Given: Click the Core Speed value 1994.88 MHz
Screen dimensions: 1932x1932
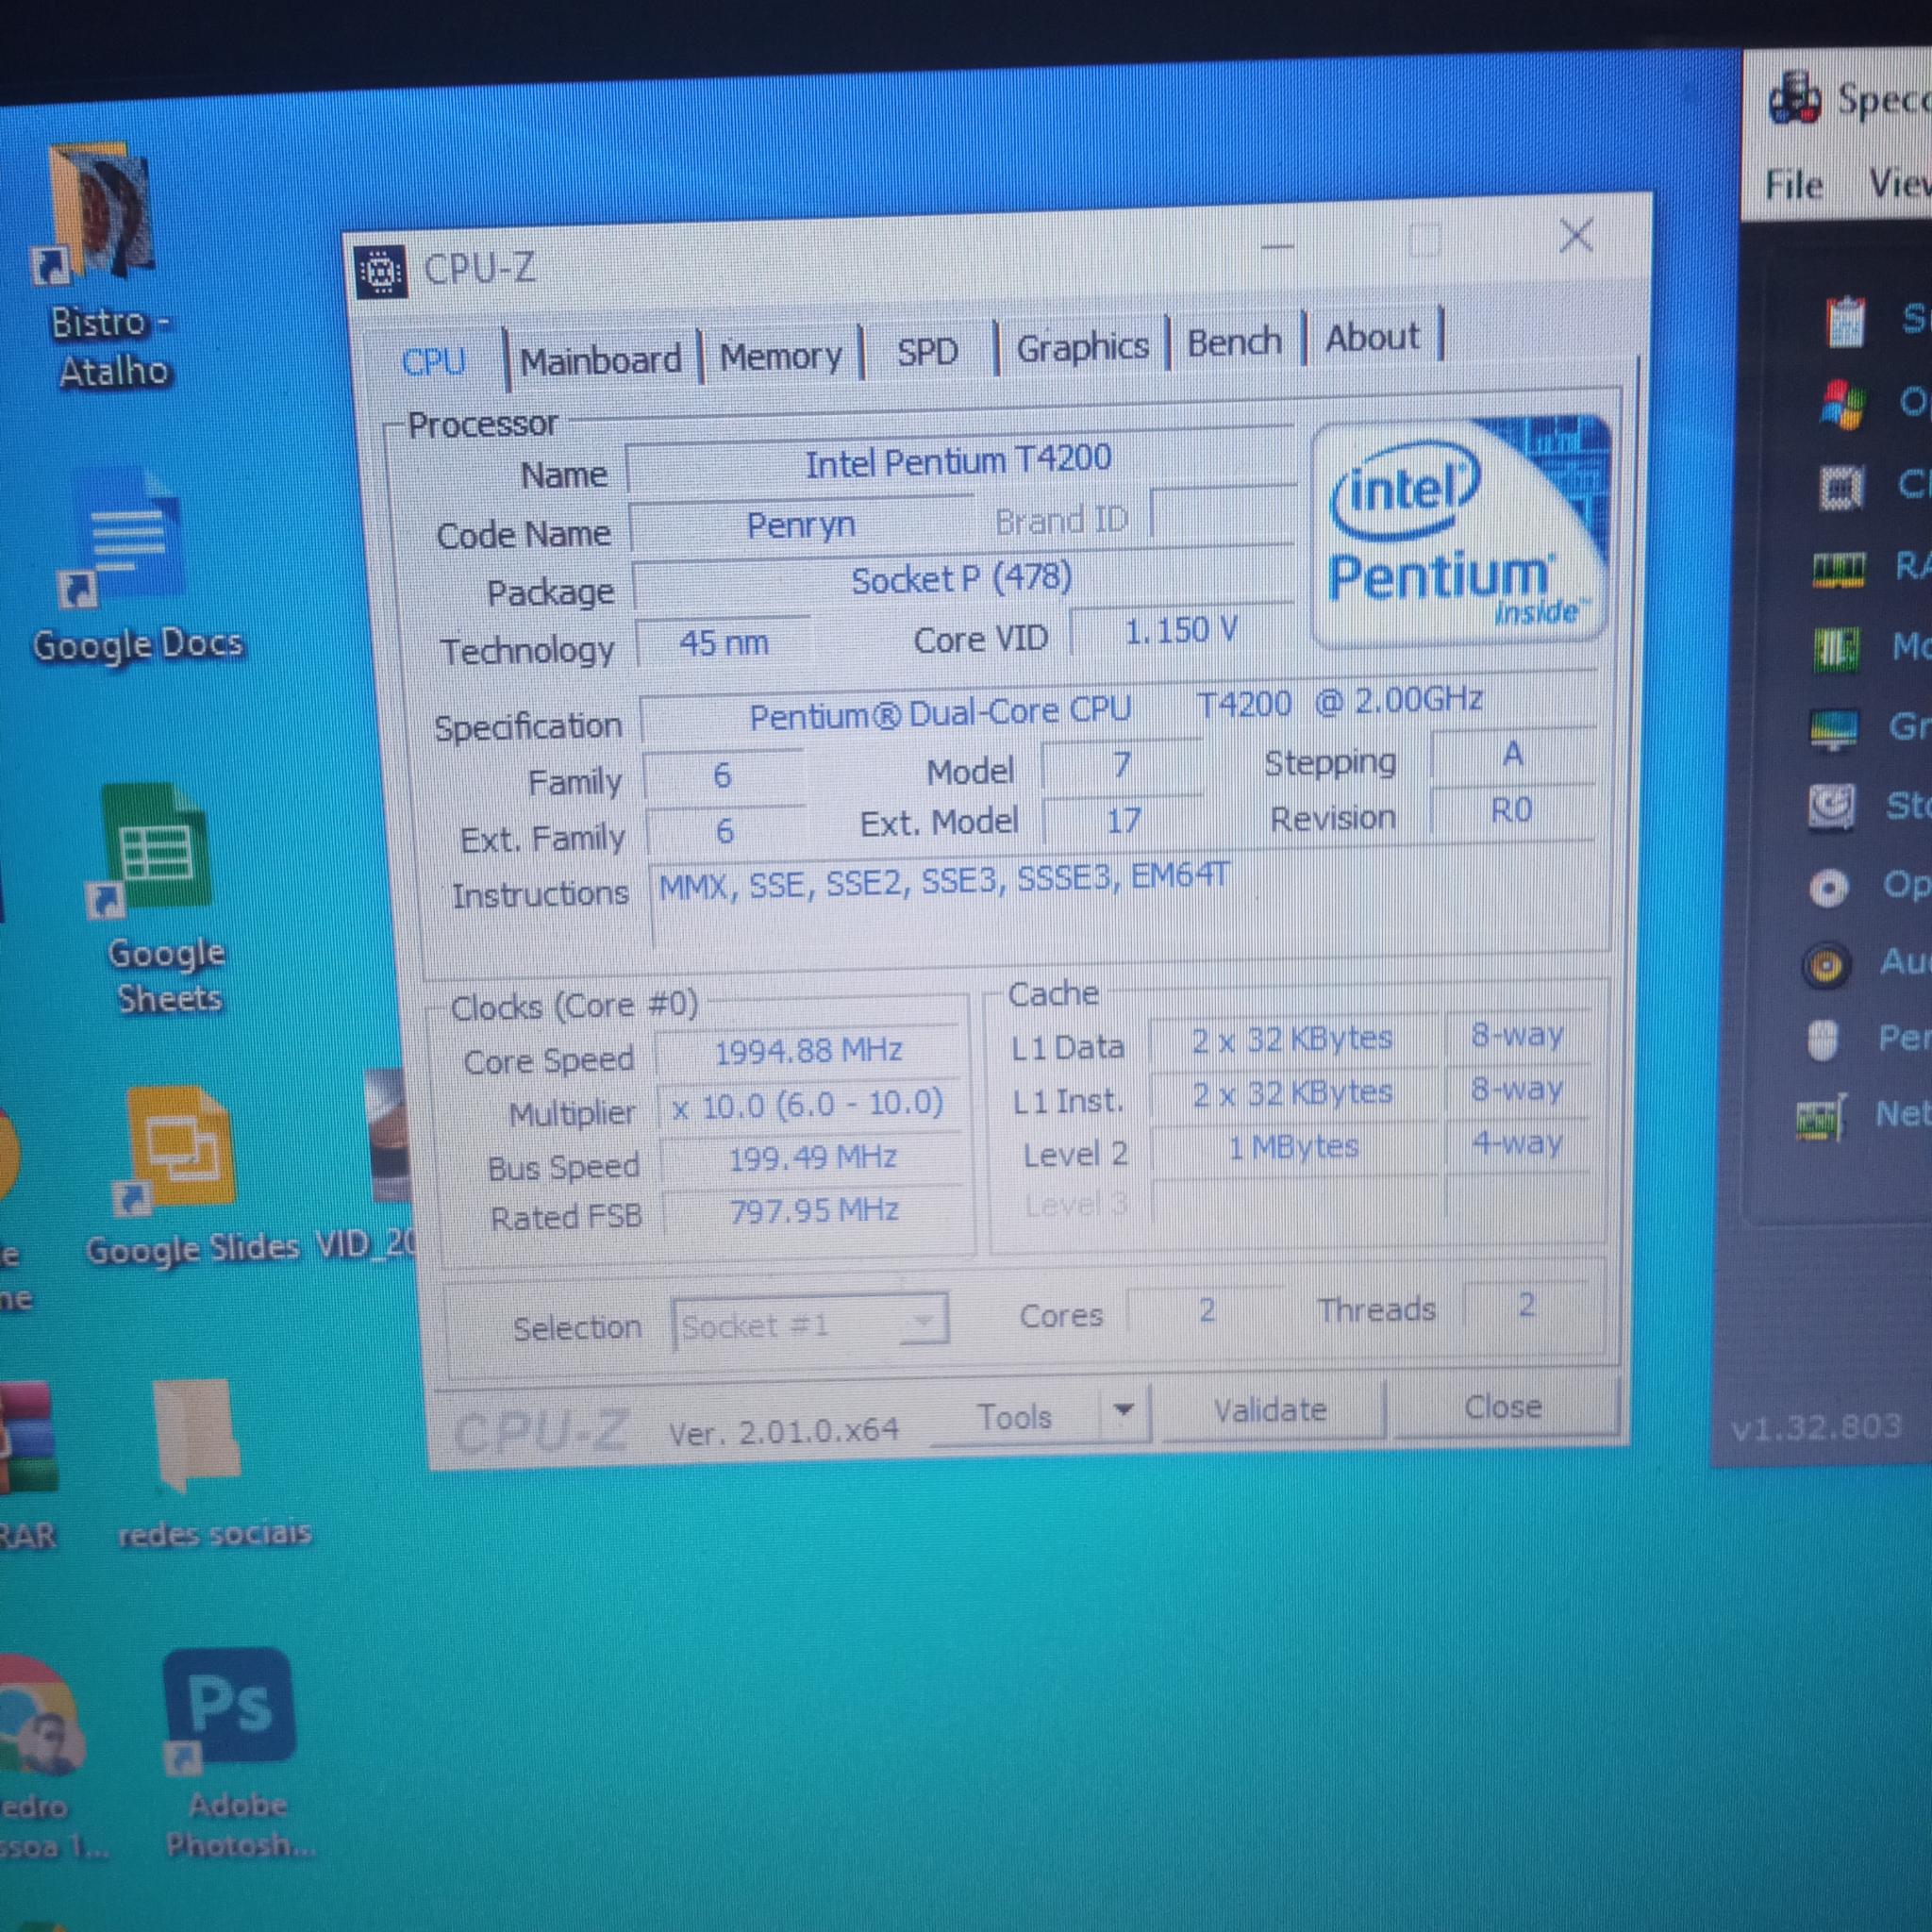Looking at the screenshot, I should pos(808,1050).
